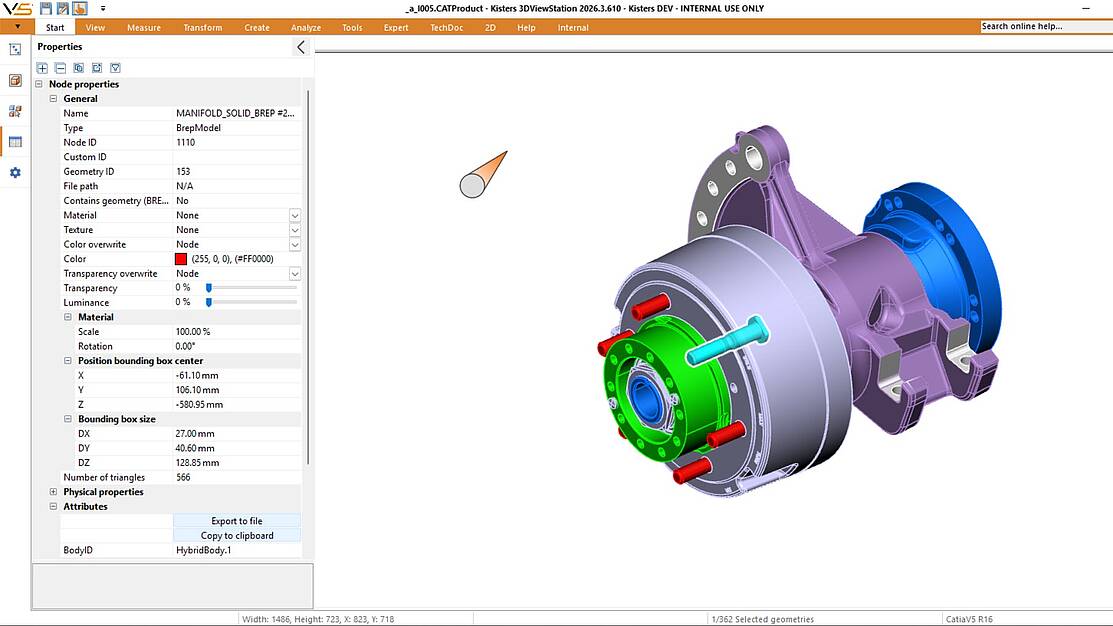The width and height of the screenshot is (1113, 626).
Task: Click the DZ value 128.85 mm
Action: (197, 463)
